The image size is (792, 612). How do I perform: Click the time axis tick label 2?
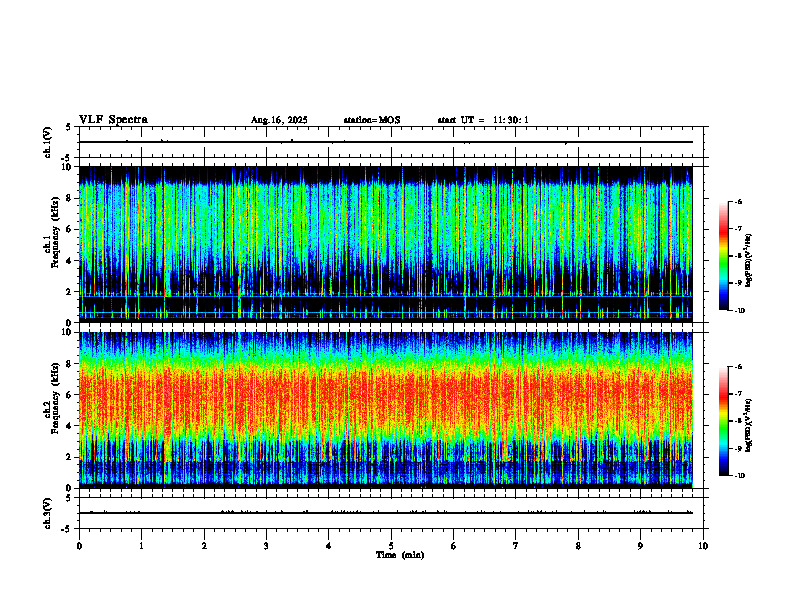[x=204, y=546]
